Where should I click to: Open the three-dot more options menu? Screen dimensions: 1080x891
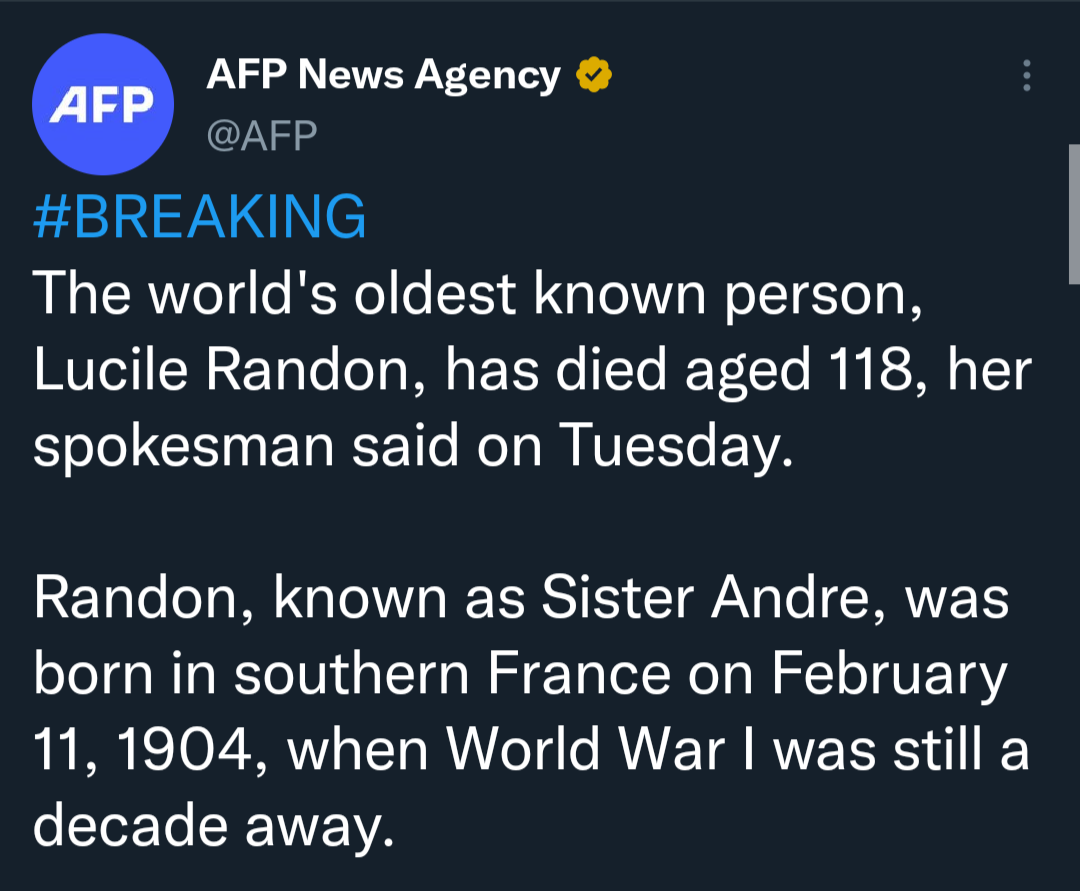[1026, 76]
